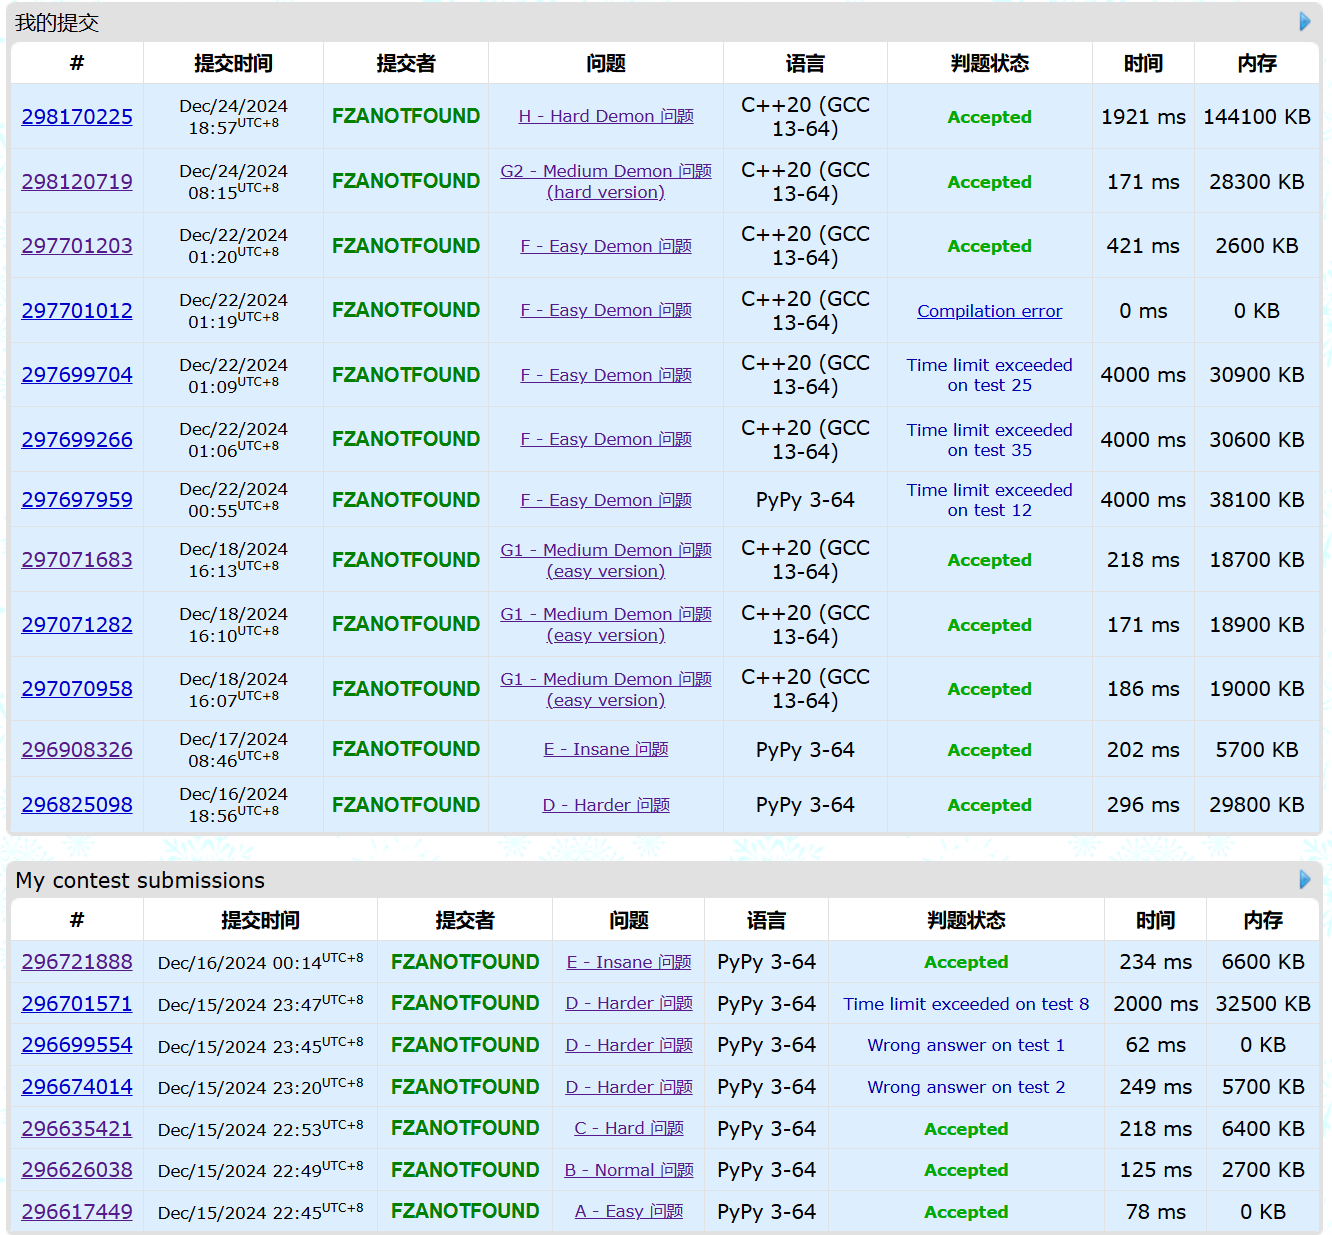Open the G1 - Medium Demon (easy version) problem
This screenshot has width=1332, height=1235.
pos(605,560)
